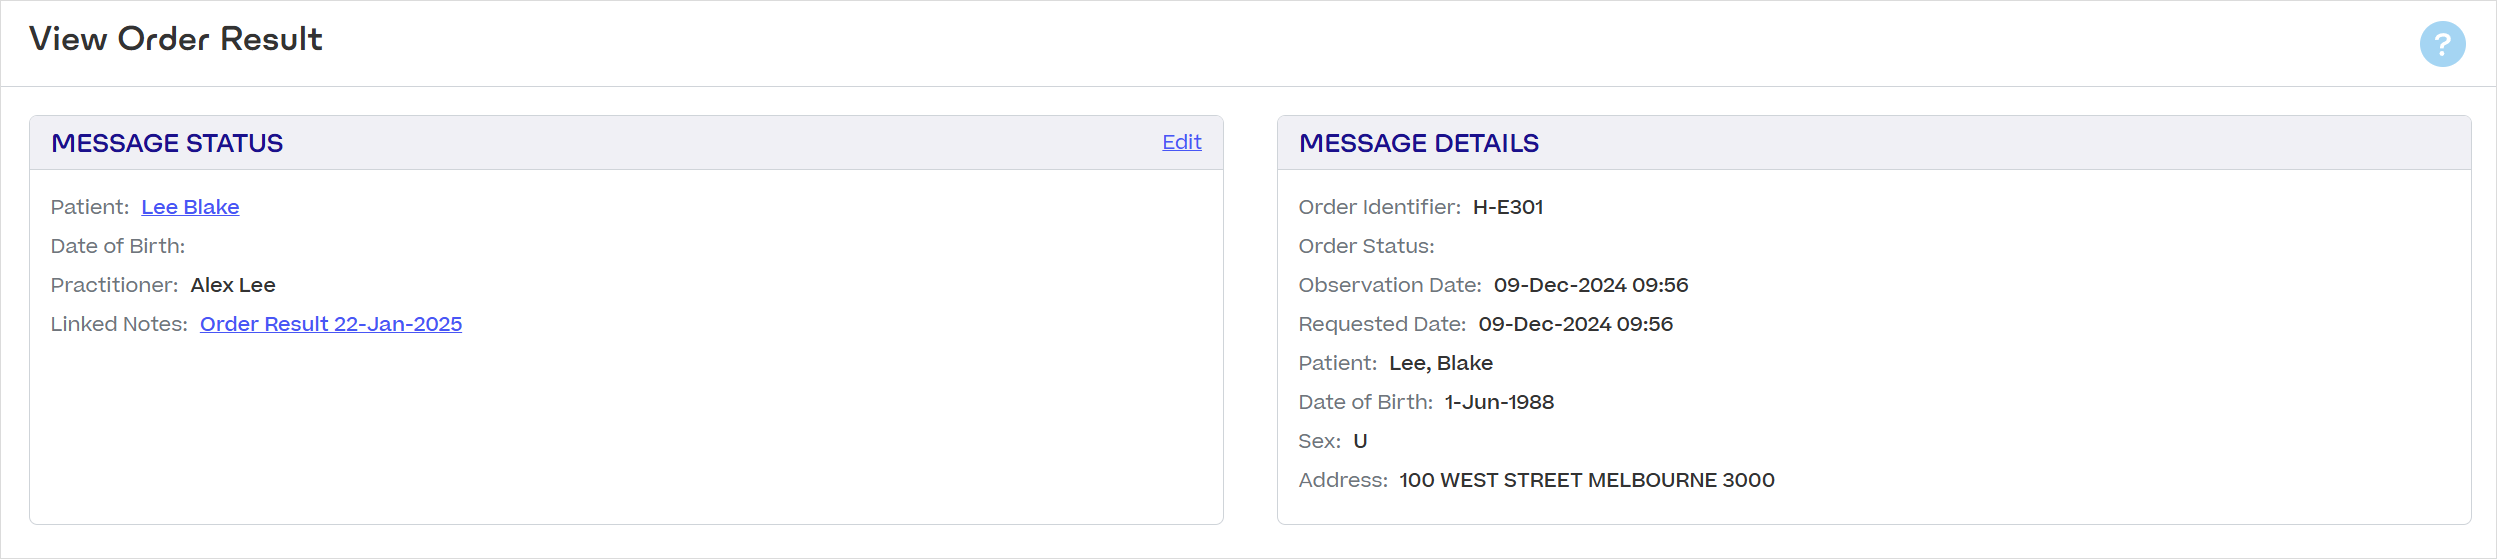
Task: Open the help question mark icon
Action: [x=2442, y=44]
